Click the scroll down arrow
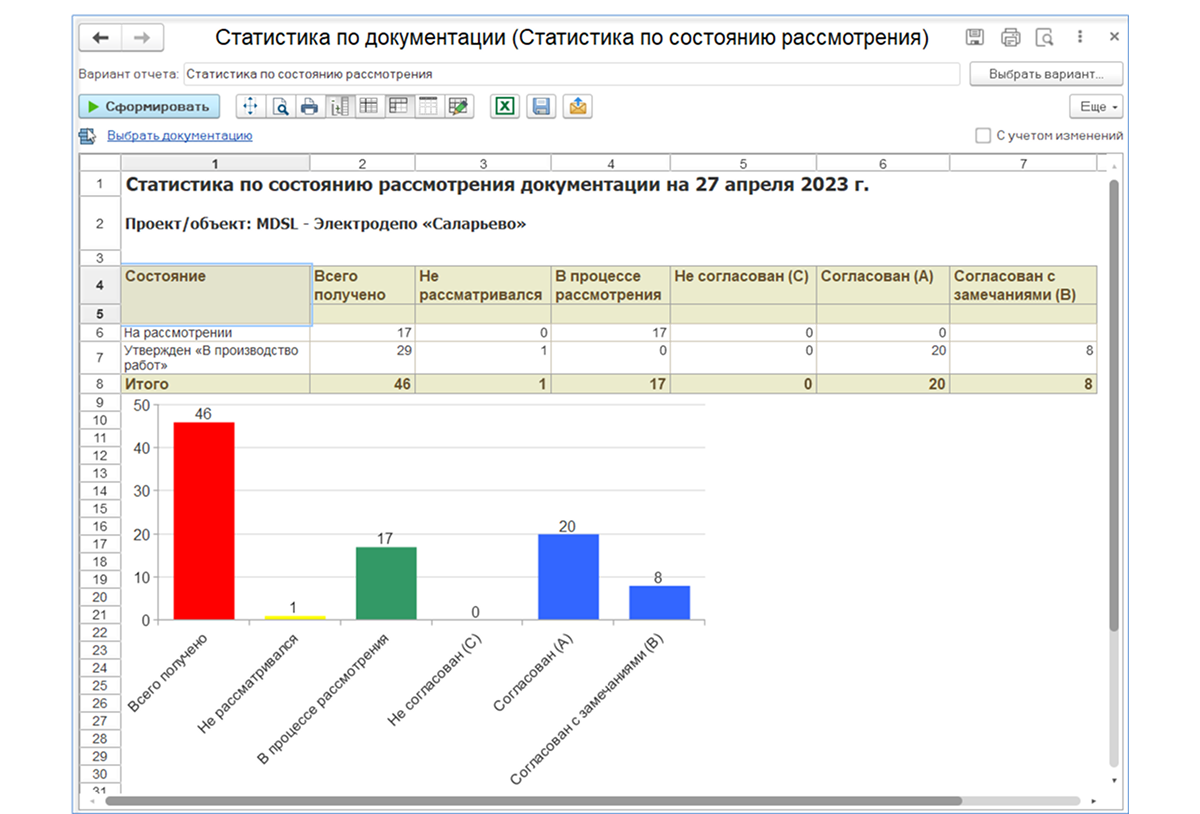This screenshot has height=814, width=1200. 1114,779
